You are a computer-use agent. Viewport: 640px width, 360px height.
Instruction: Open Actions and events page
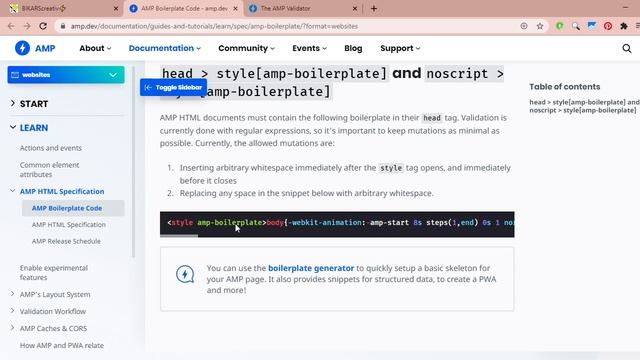[51, 148]
